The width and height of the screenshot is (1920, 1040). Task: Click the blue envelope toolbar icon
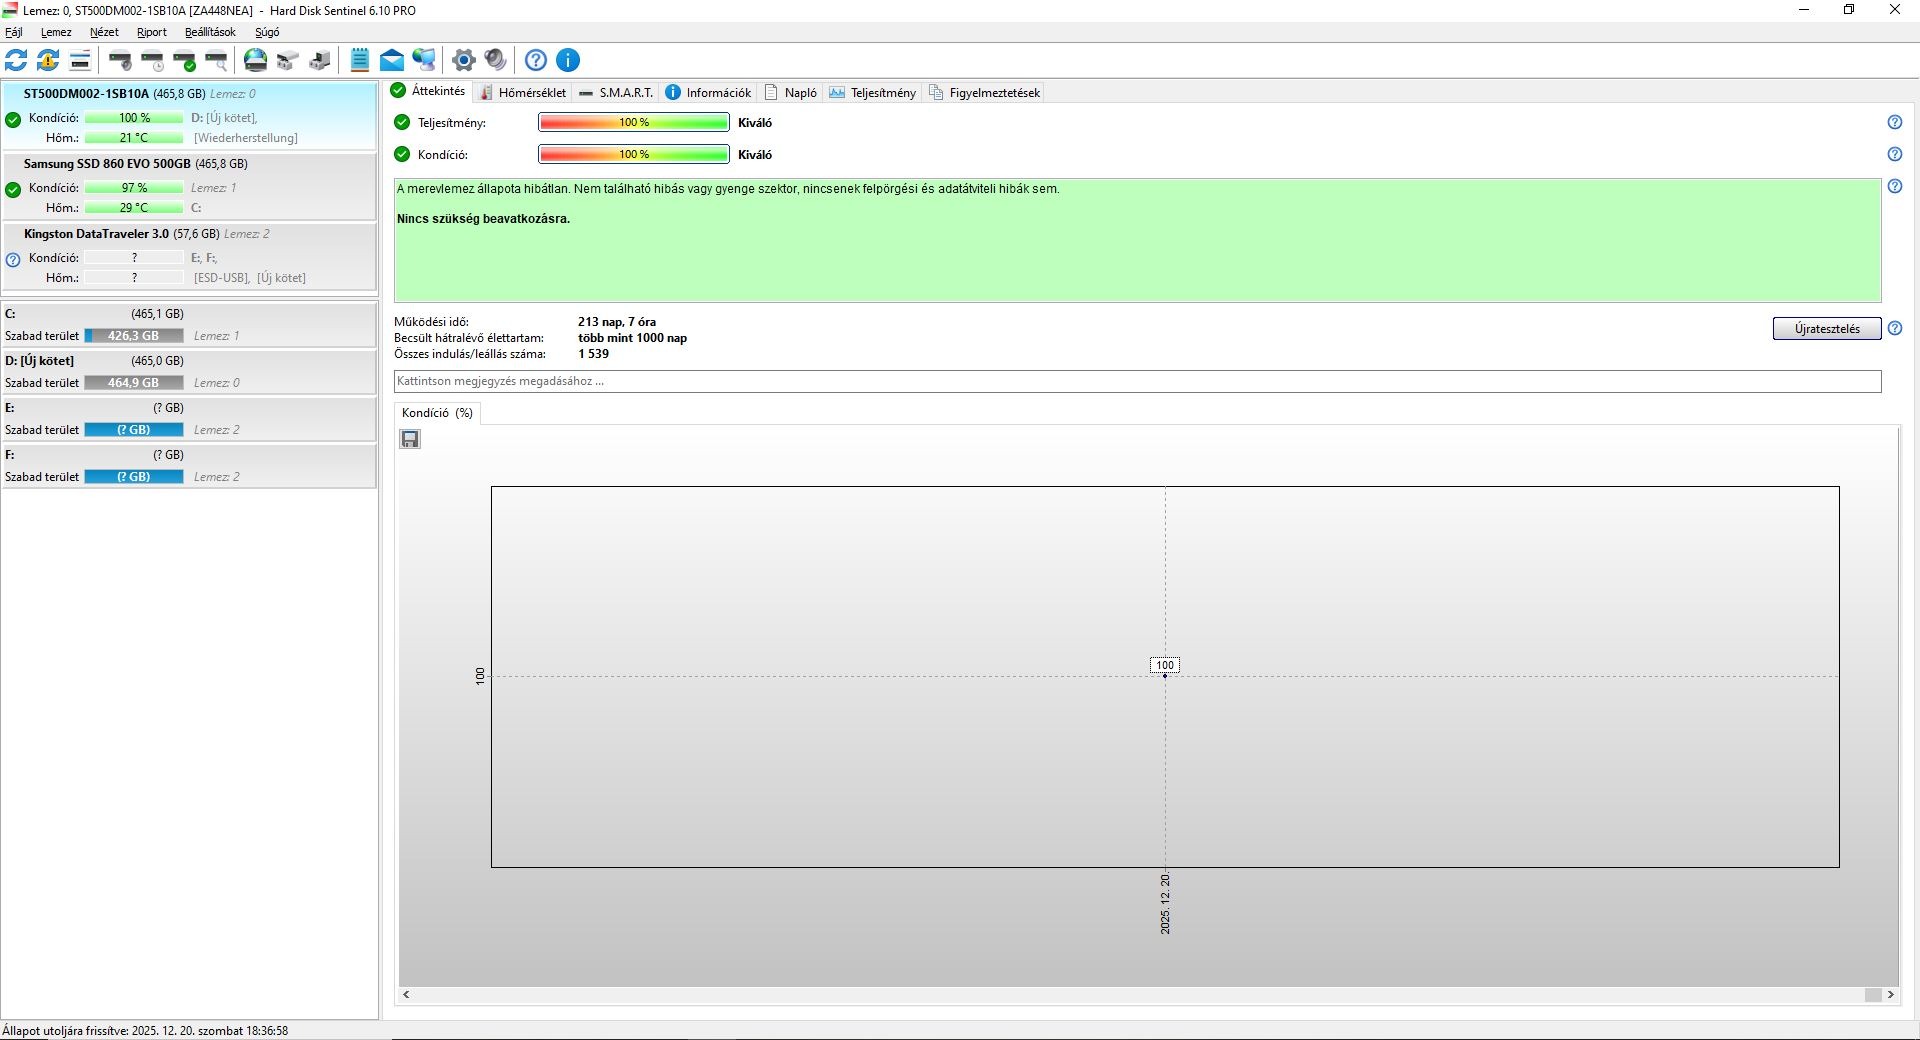tap(392, 60)
